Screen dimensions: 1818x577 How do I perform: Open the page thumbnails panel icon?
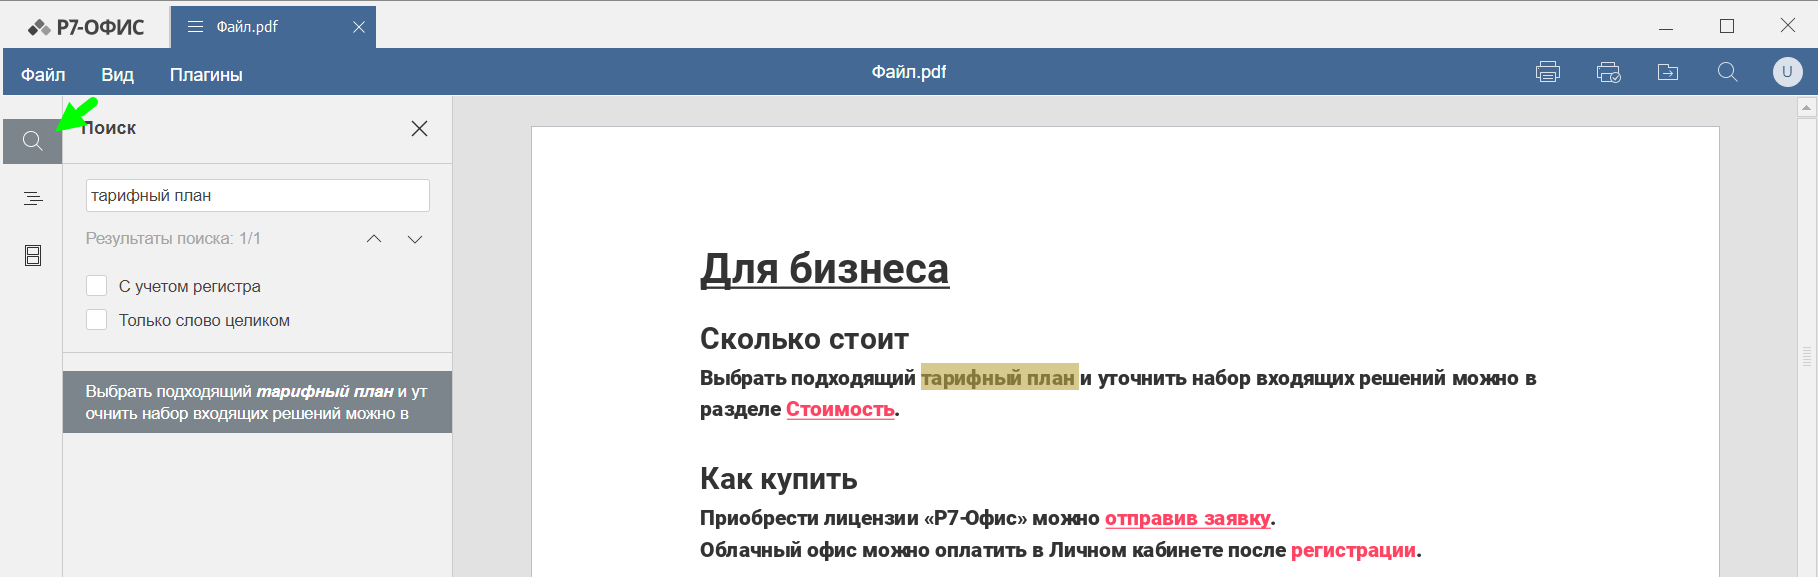point(32,256)
